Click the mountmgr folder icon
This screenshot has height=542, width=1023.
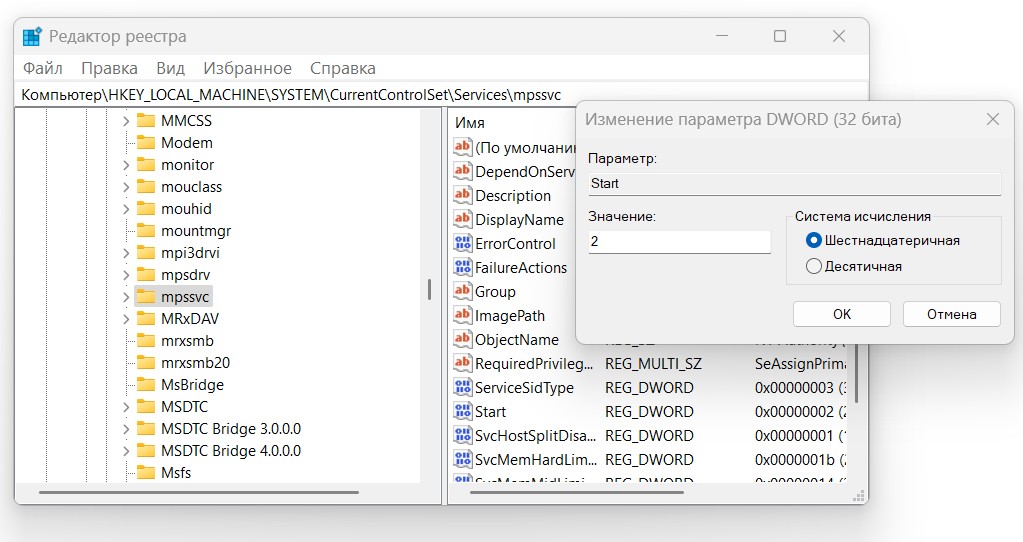pos(145,231)
